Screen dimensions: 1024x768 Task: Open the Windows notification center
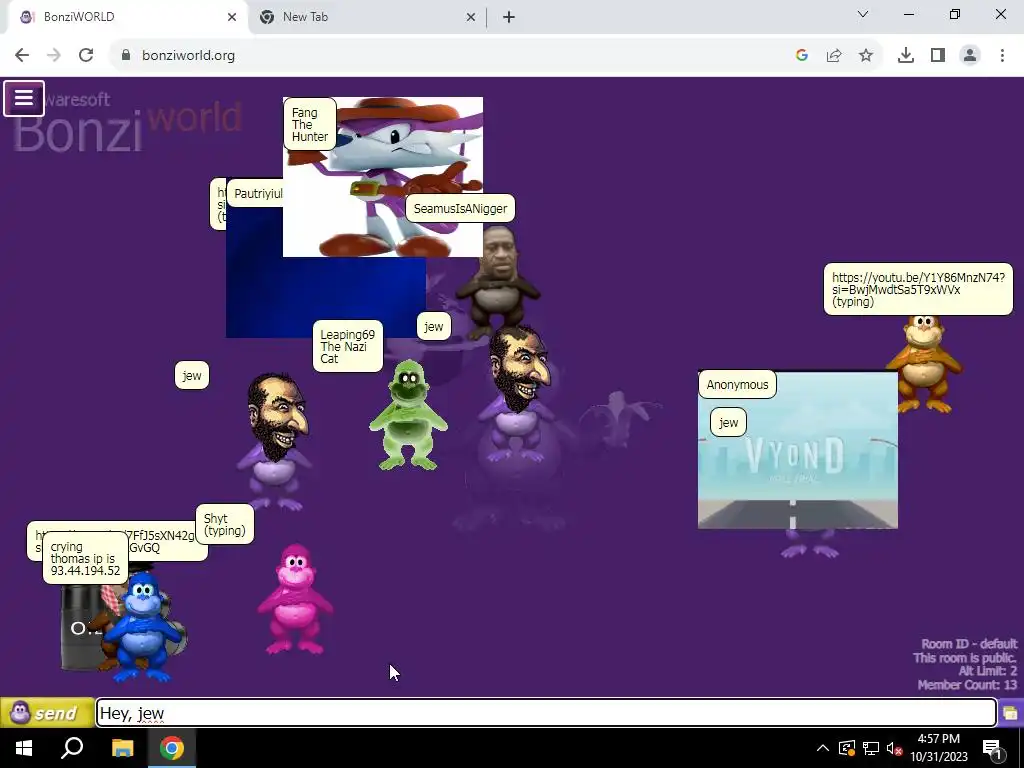click(993, 748)
